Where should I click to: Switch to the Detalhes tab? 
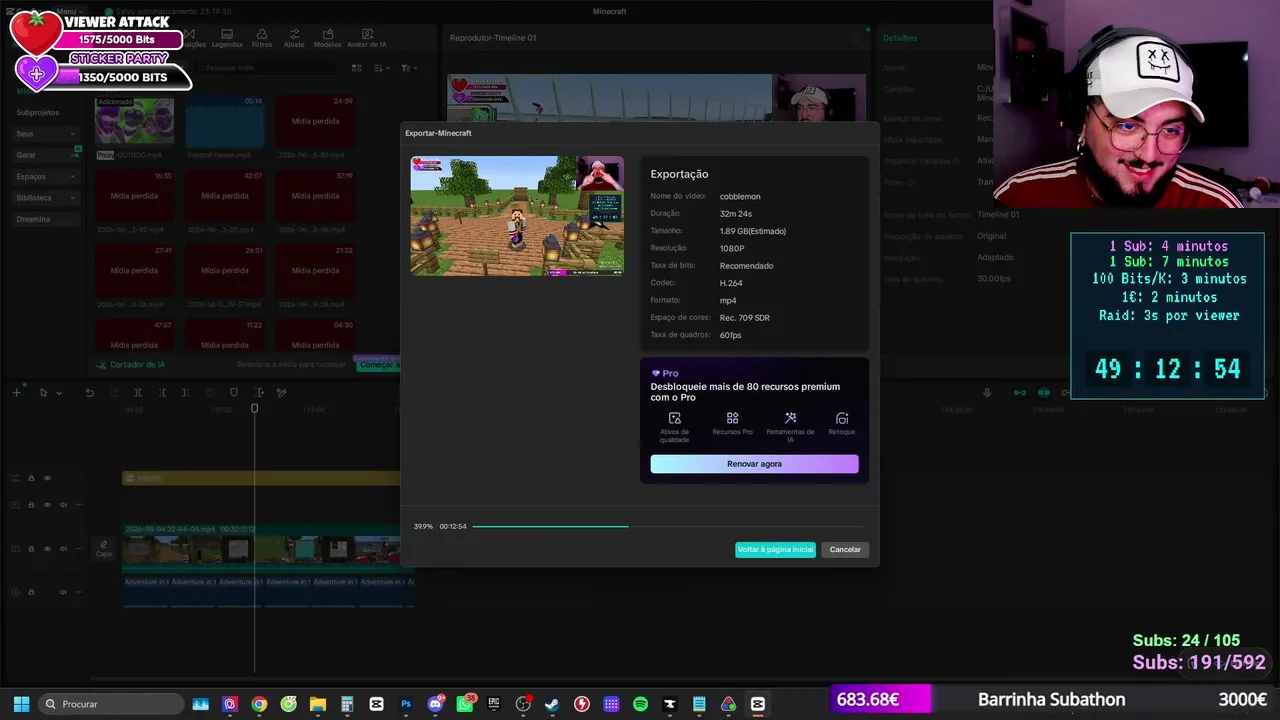click(900, 38)
